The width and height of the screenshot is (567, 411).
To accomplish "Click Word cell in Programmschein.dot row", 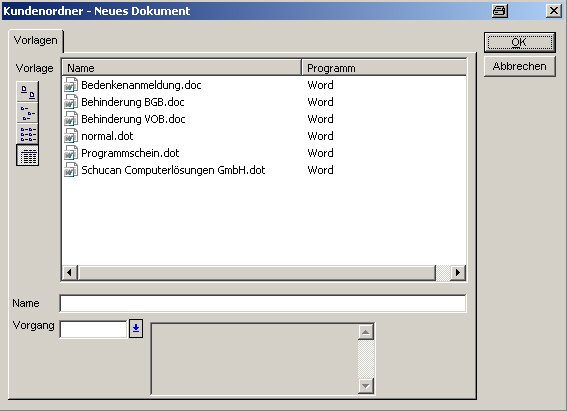I will 320,153.
